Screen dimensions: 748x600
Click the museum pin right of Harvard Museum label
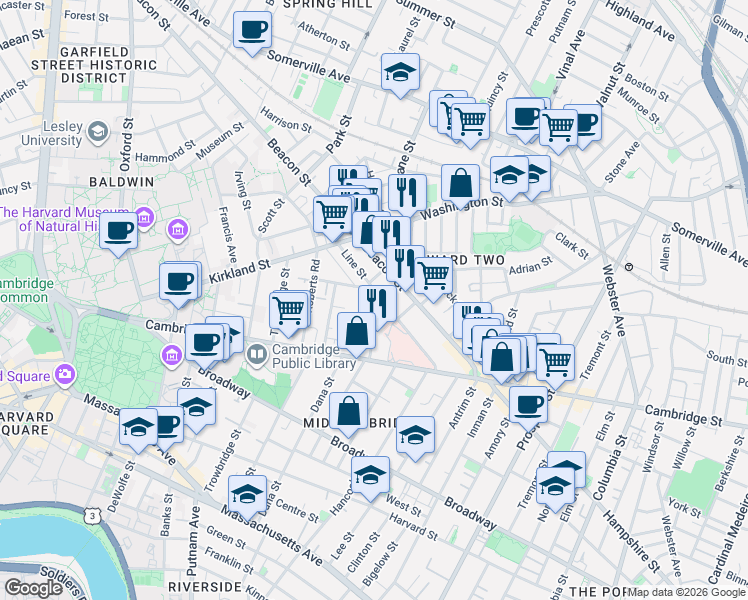pyautogui.click(x=177, y=229)
